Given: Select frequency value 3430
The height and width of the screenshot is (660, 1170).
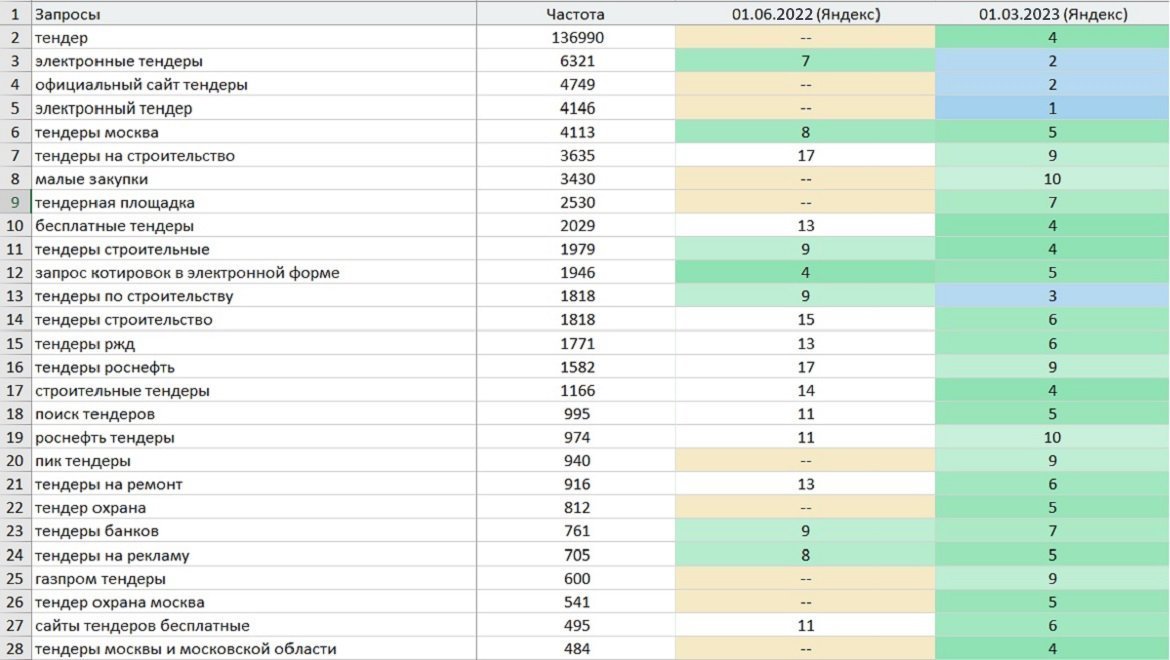Looking at the screenshot, I should pyautogui.click(x=577, y=179).
